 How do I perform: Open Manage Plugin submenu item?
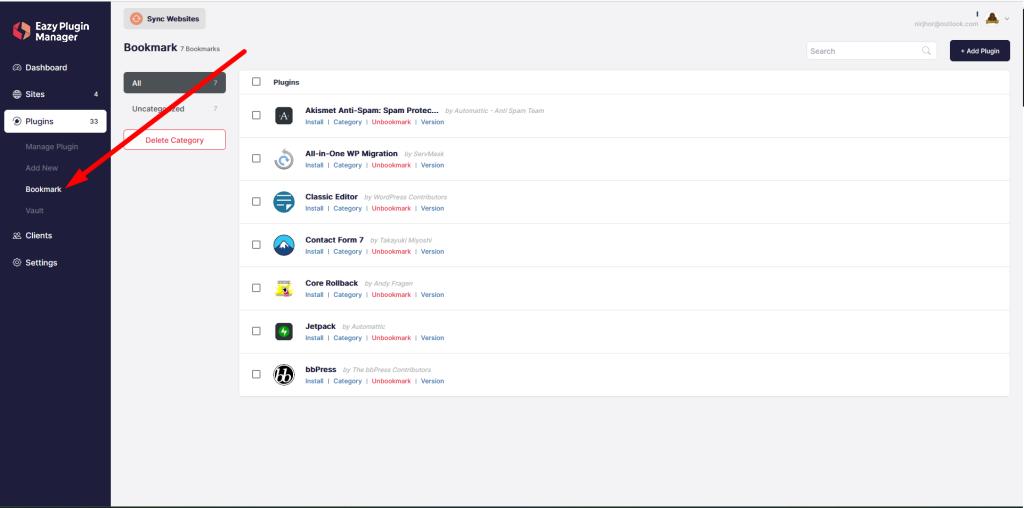point(52,147)
